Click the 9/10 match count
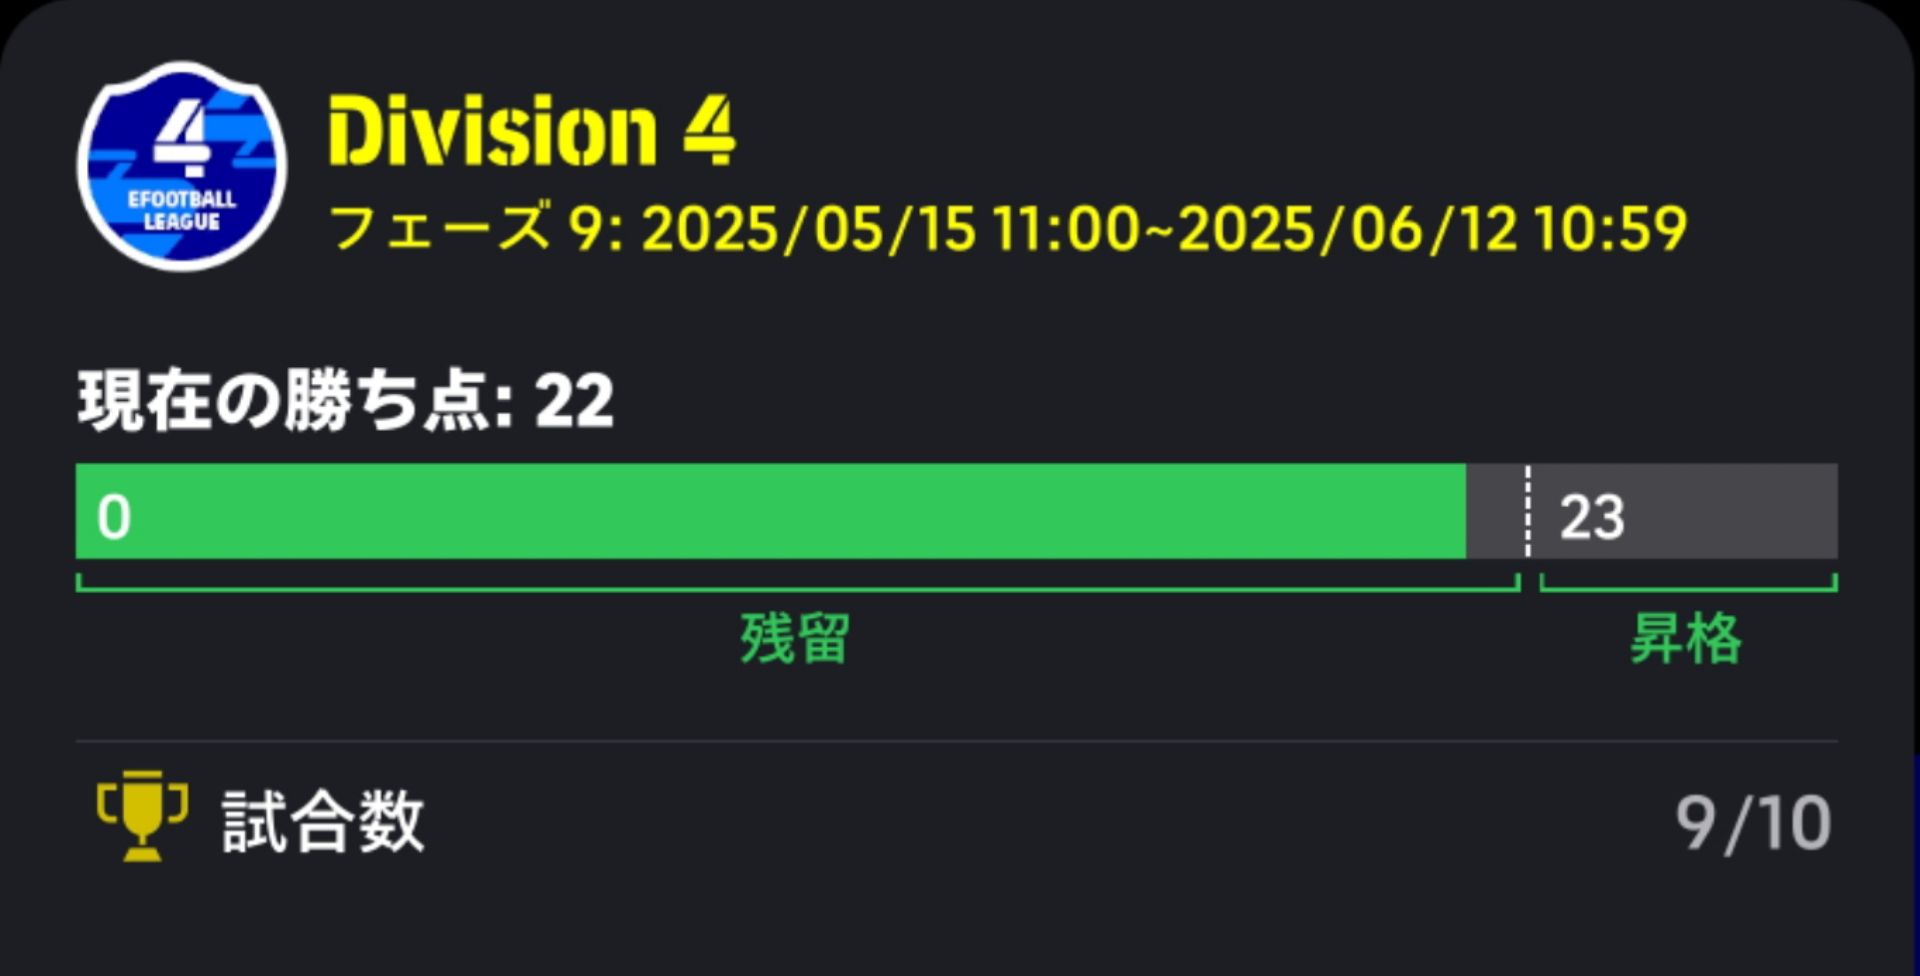Viewport: 1920px width, 976px height. click(x=1753, y=823)
